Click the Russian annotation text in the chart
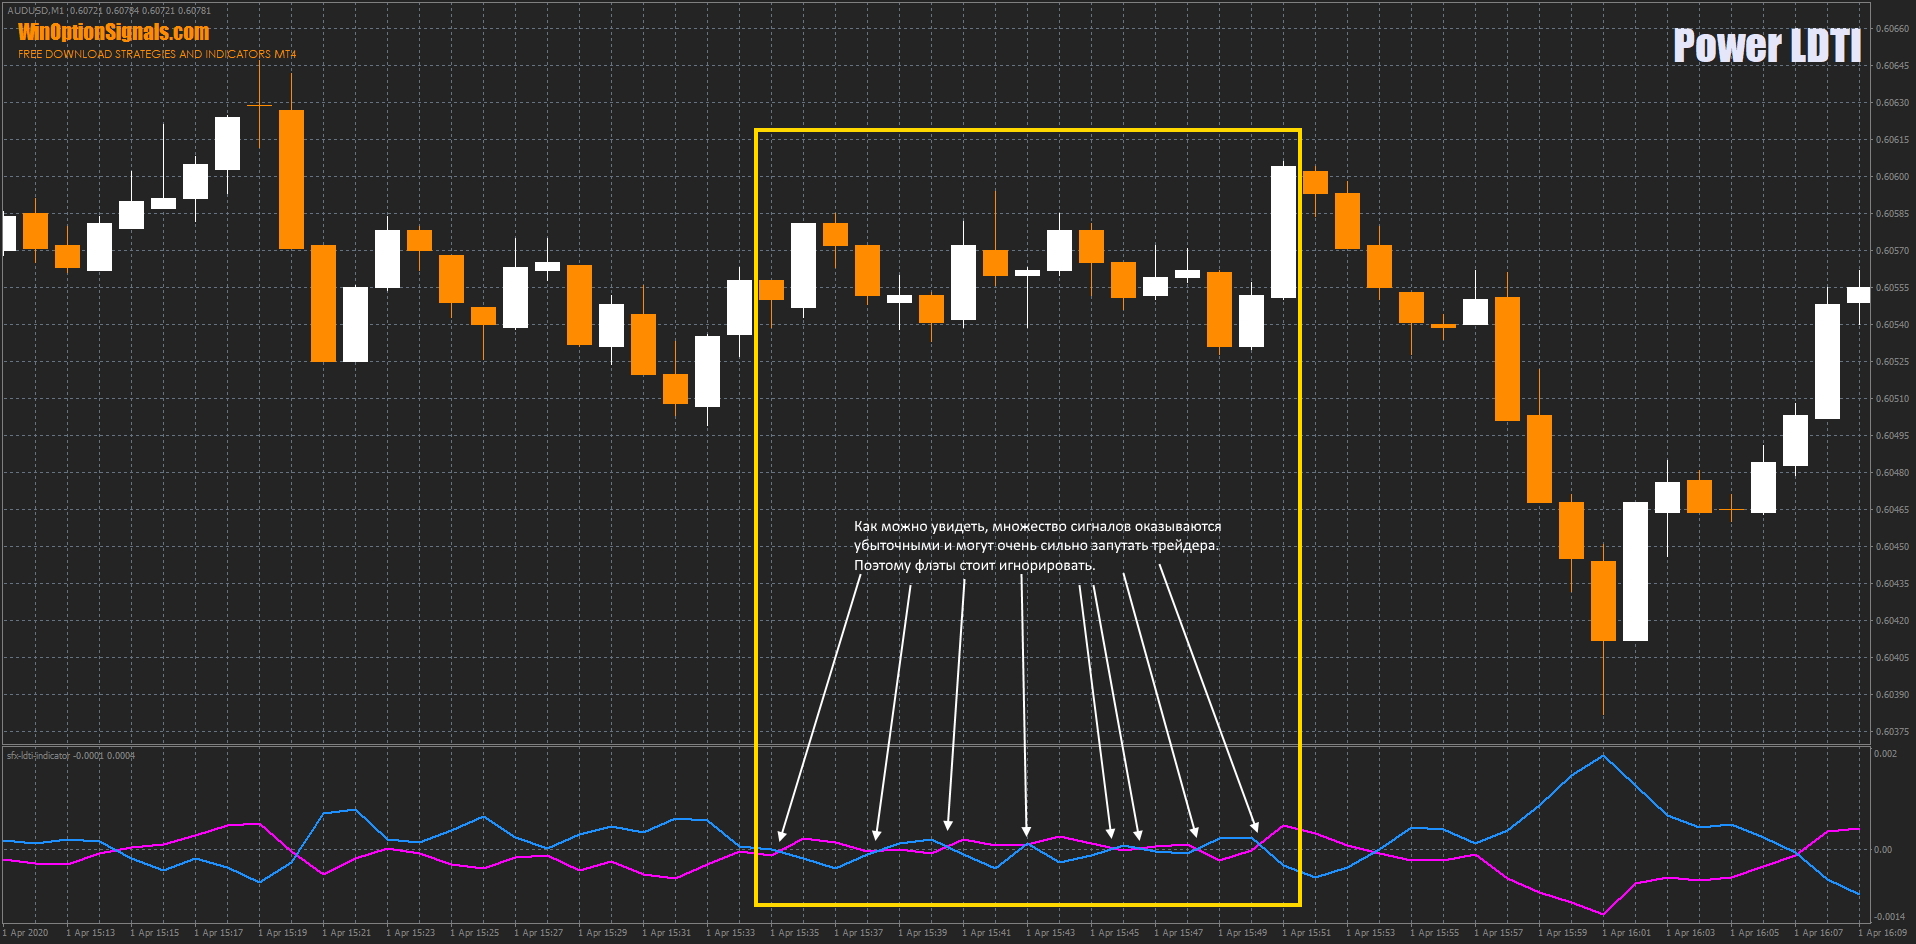 pos(1036,546)
